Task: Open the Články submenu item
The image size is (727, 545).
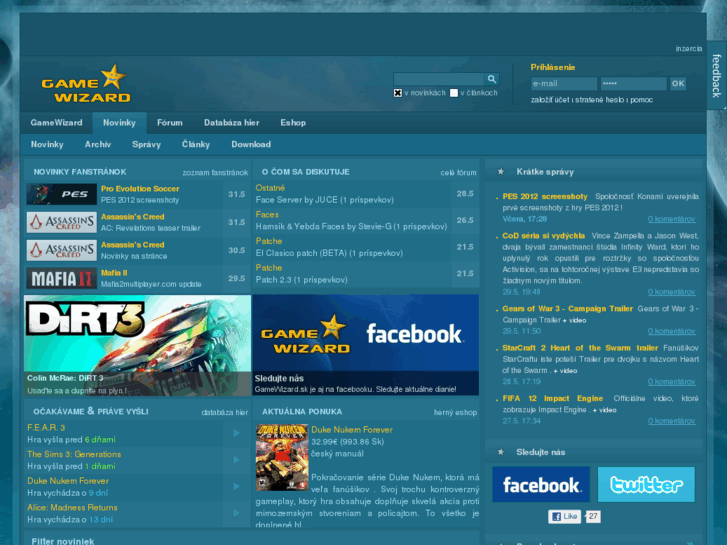Action: tap(196, 144)
